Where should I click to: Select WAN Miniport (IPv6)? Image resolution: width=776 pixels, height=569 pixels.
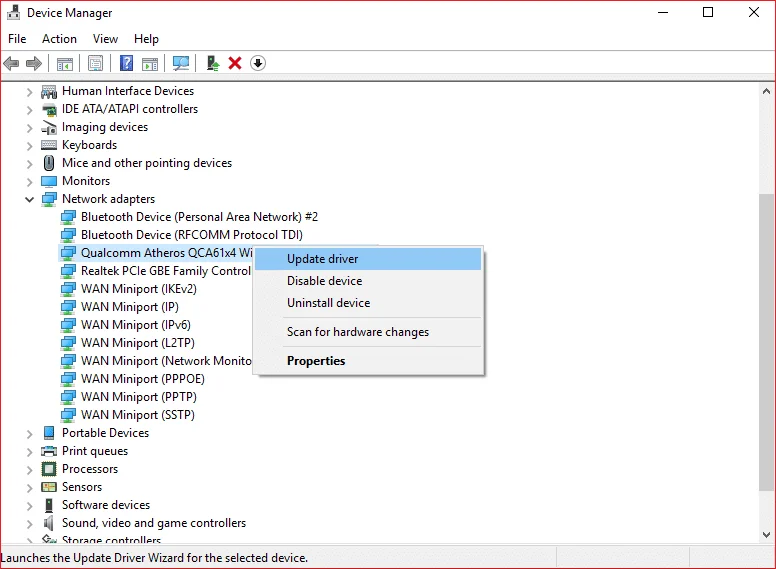tap(136, 325)
